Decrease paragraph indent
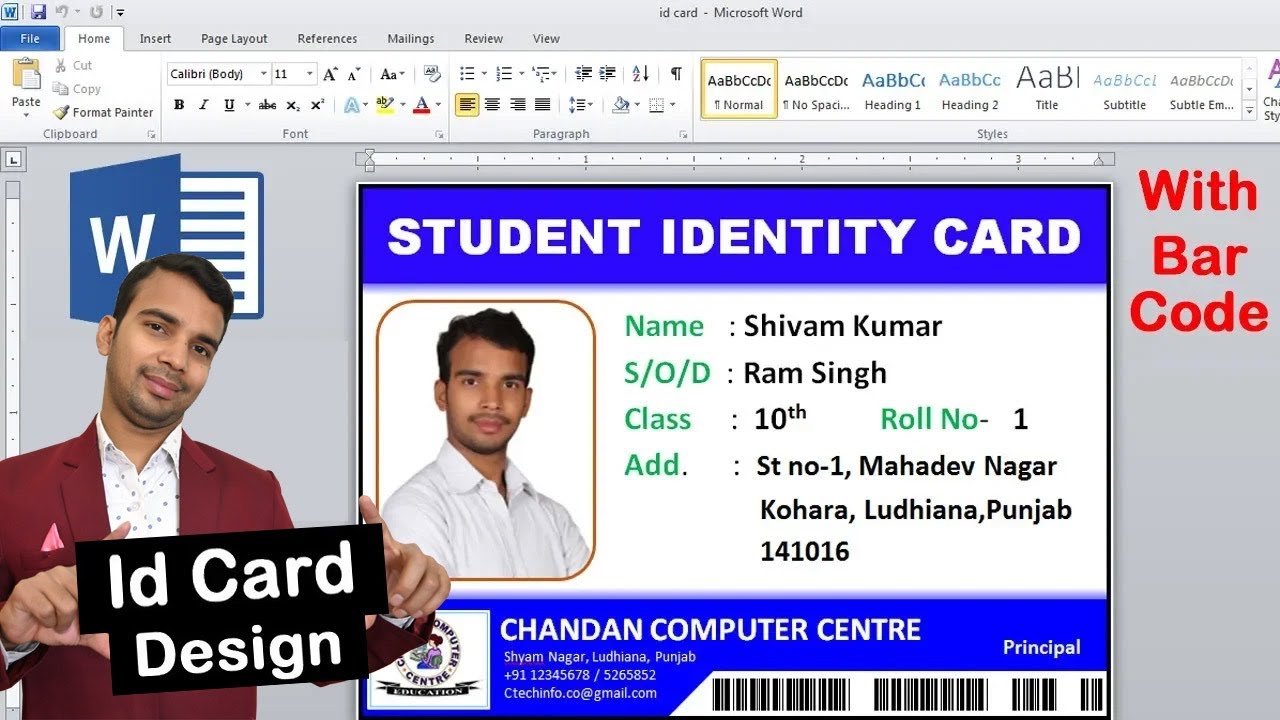 tap(584, 74)
